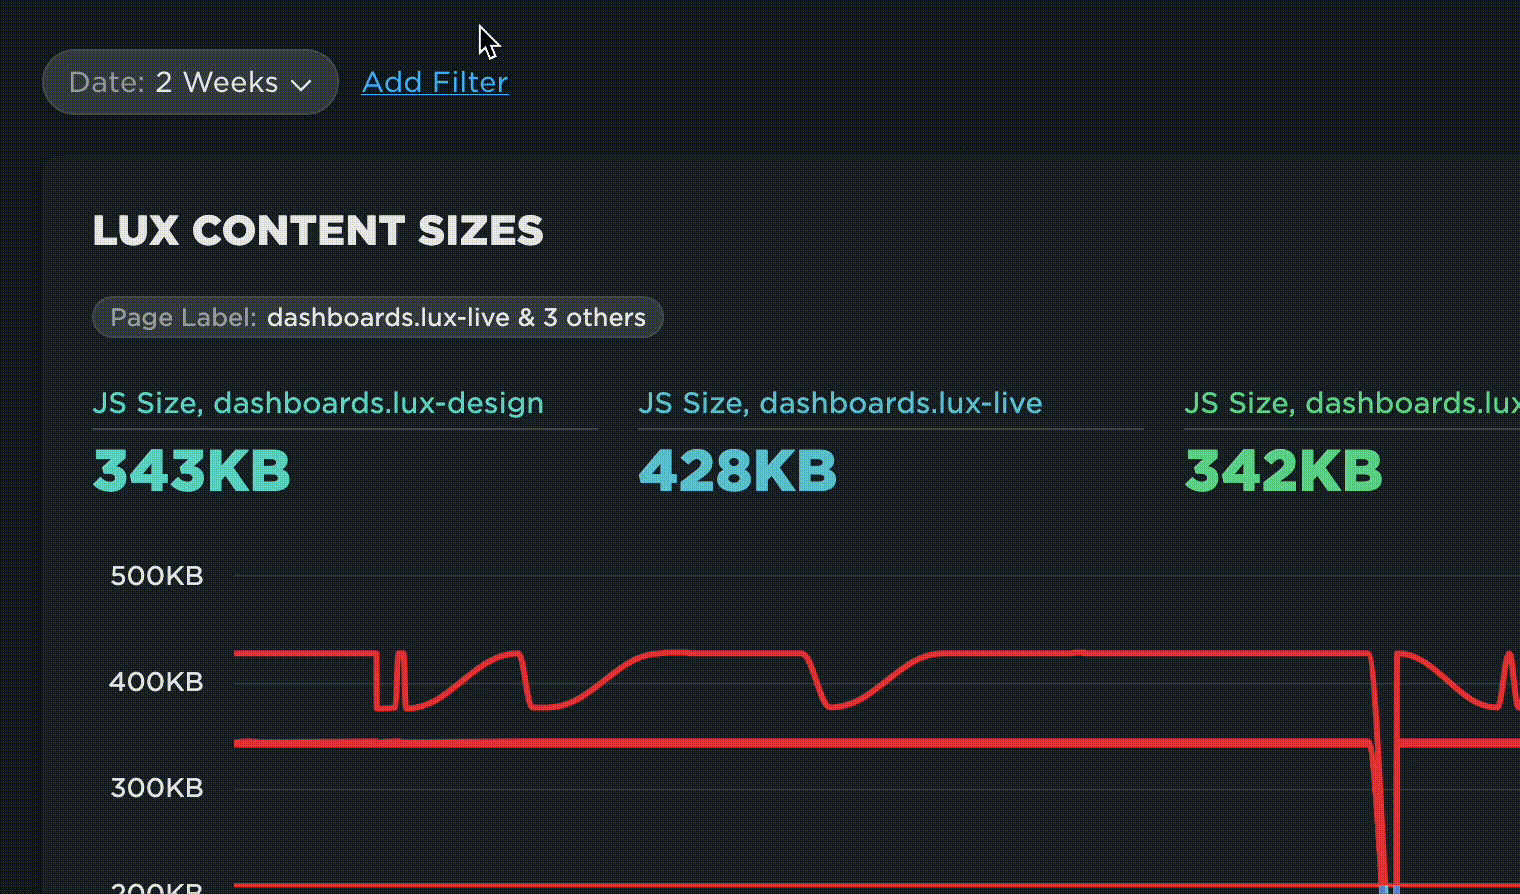Click the 342KB metric value
The image size is (1520, 894).
(x=1283, y=470)
